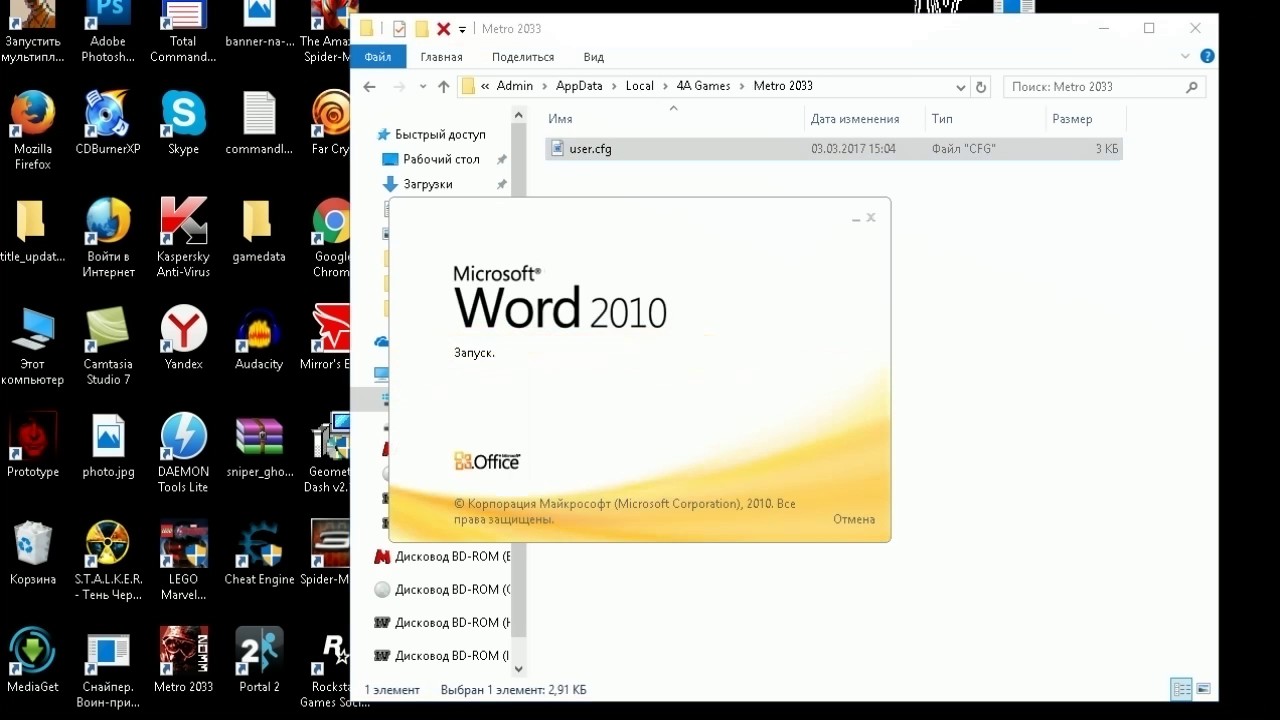
Task: Open Audacity desktop shortcut
Action: point(258,338)
